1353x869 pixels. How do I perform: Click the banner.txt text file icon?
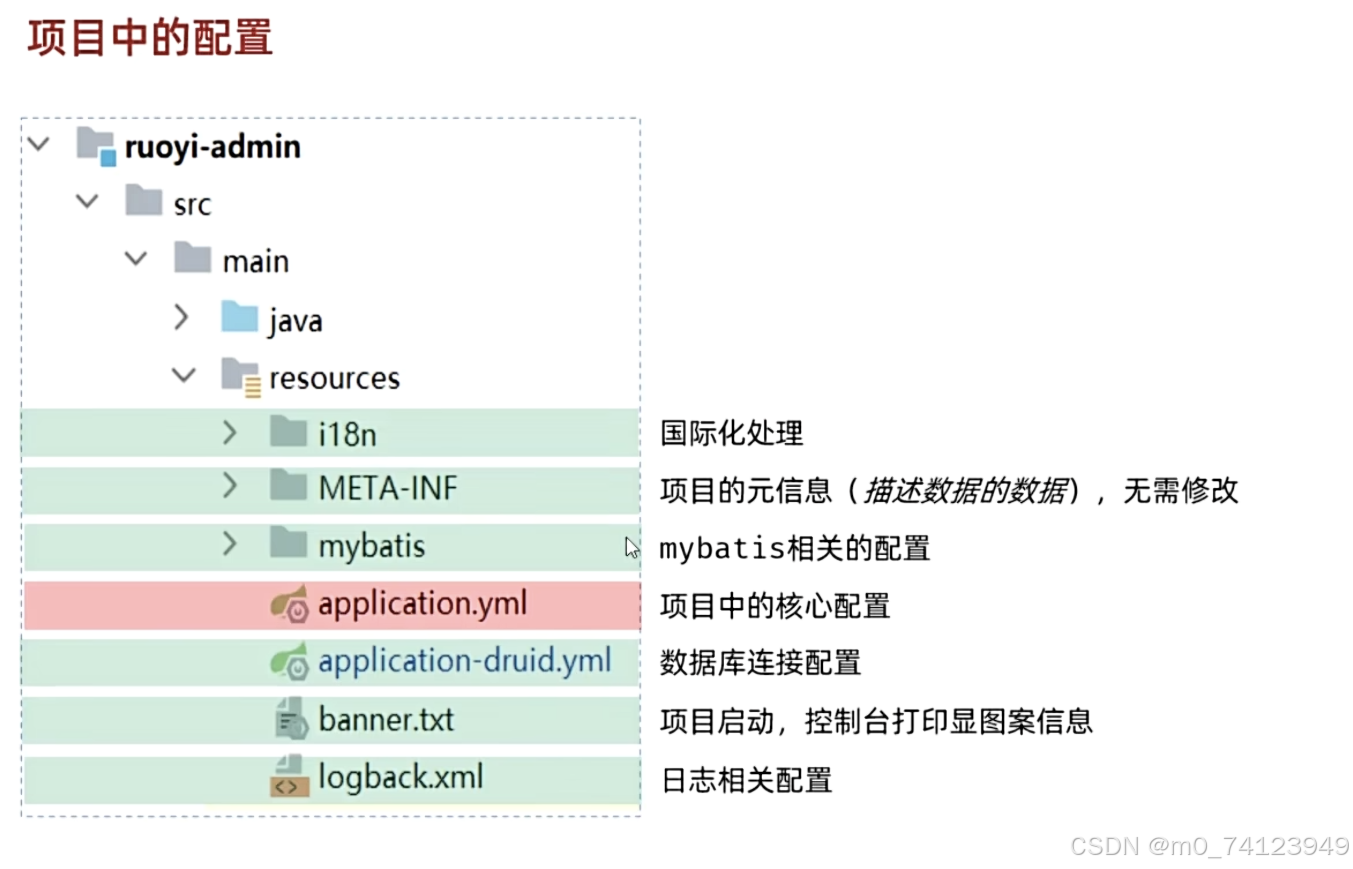pyautogui.click(x=291, y=719)
